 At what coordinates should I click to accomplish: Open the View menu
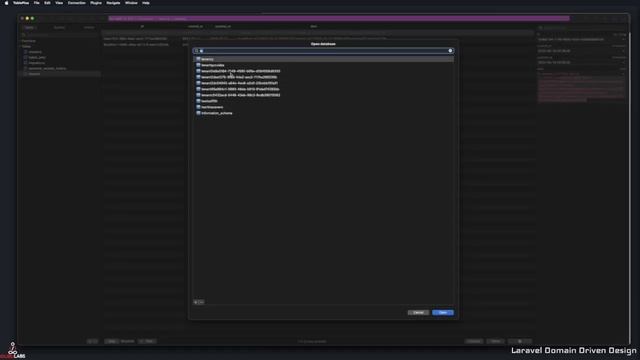click(59, 3)
